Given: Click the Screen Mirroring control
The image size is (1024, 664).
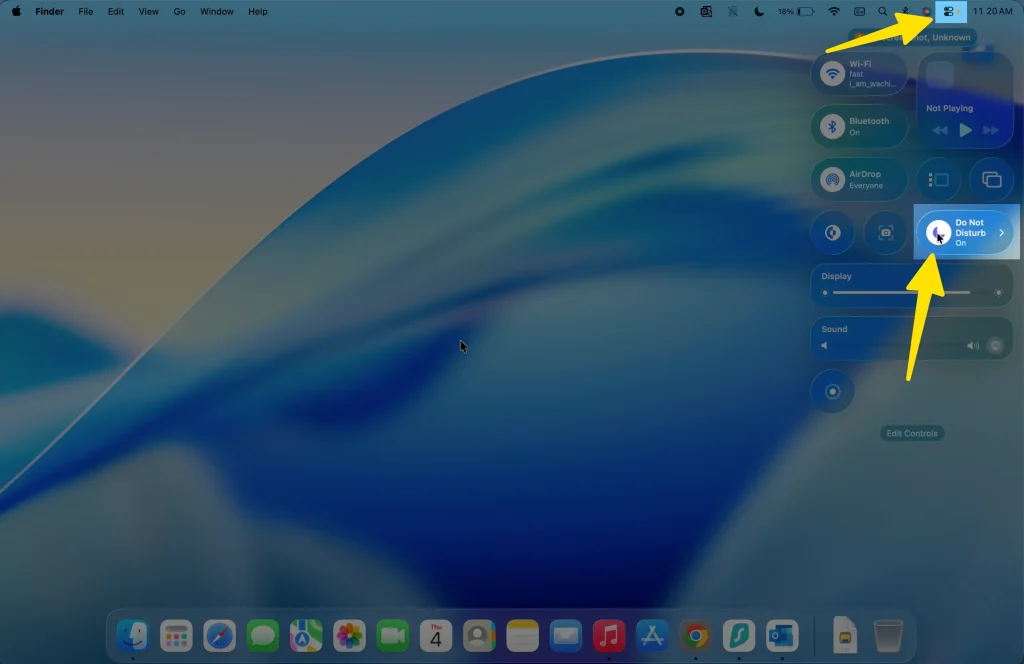Looking at the screenshot, I should pos(992,180).
